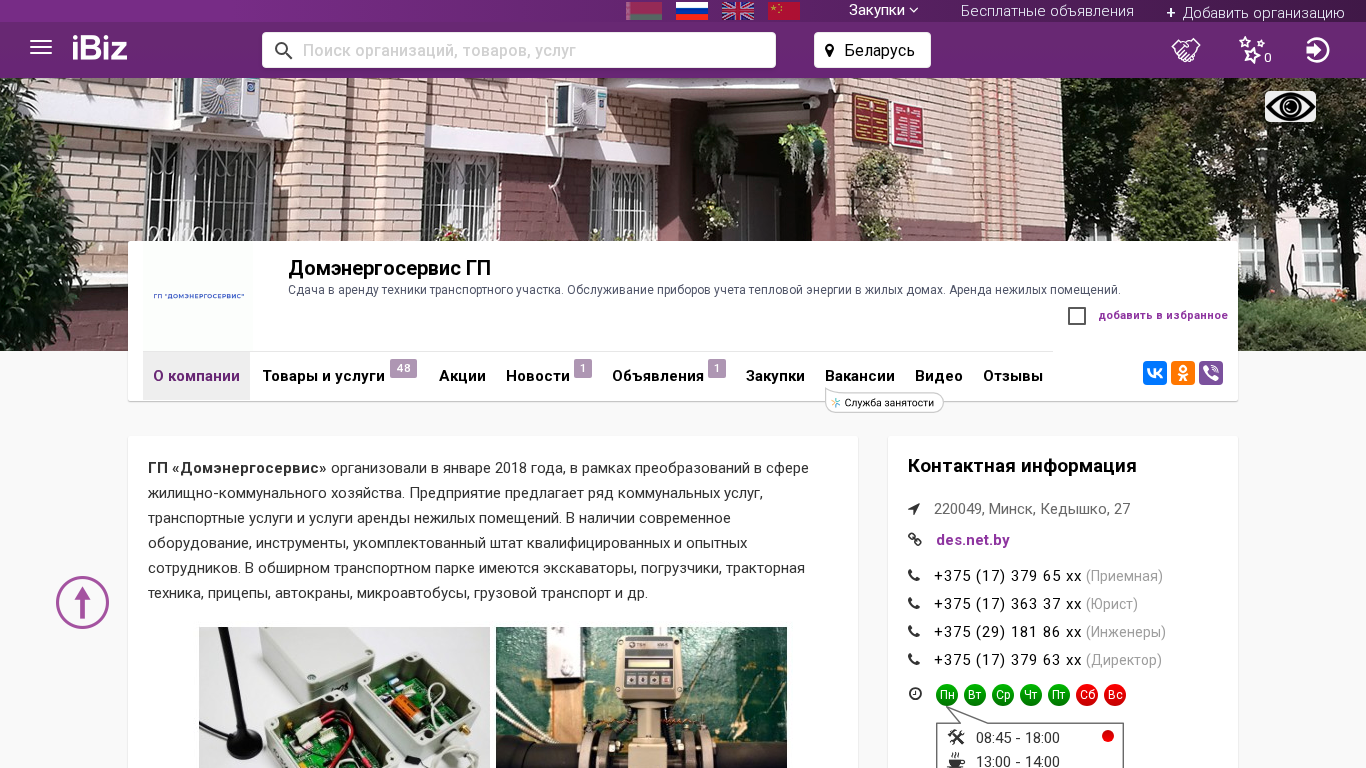Toggle accessibility eye view mode
The height and width of the screenshot is (768, 1366).
pos(1290,107)
